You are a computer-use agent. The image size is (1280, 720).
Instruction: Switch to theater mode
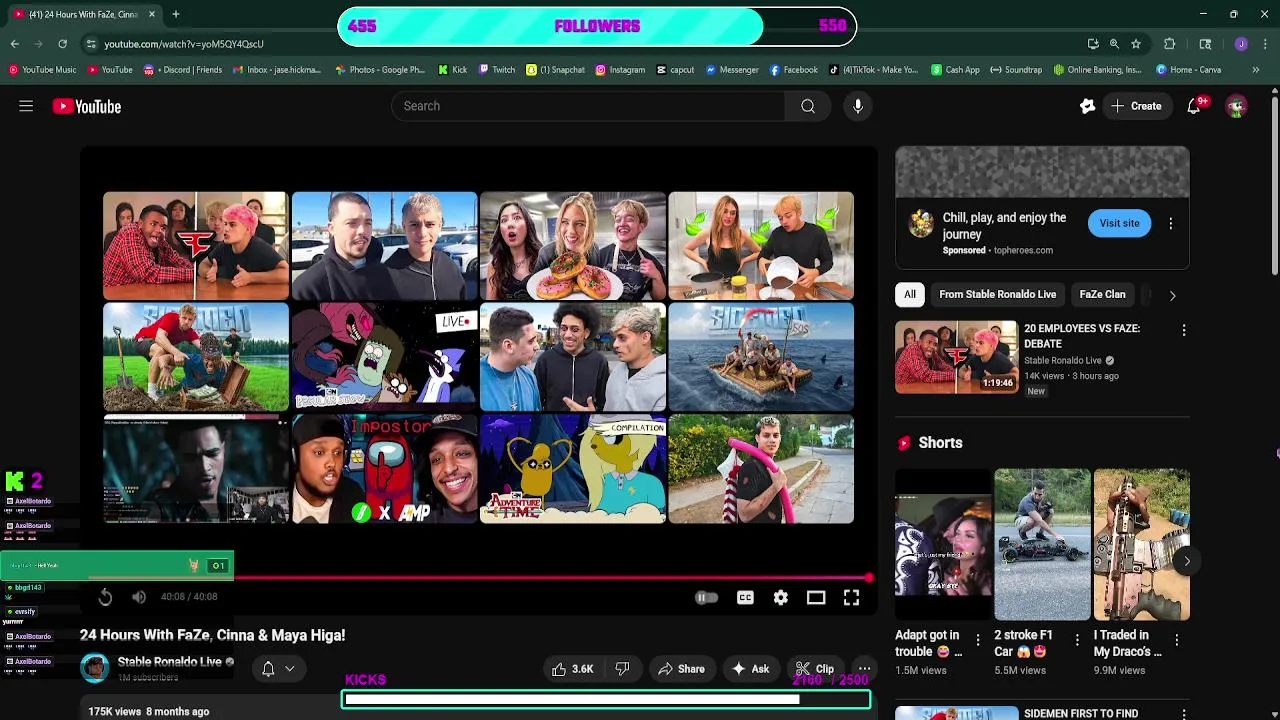click(x=816, y=598)
